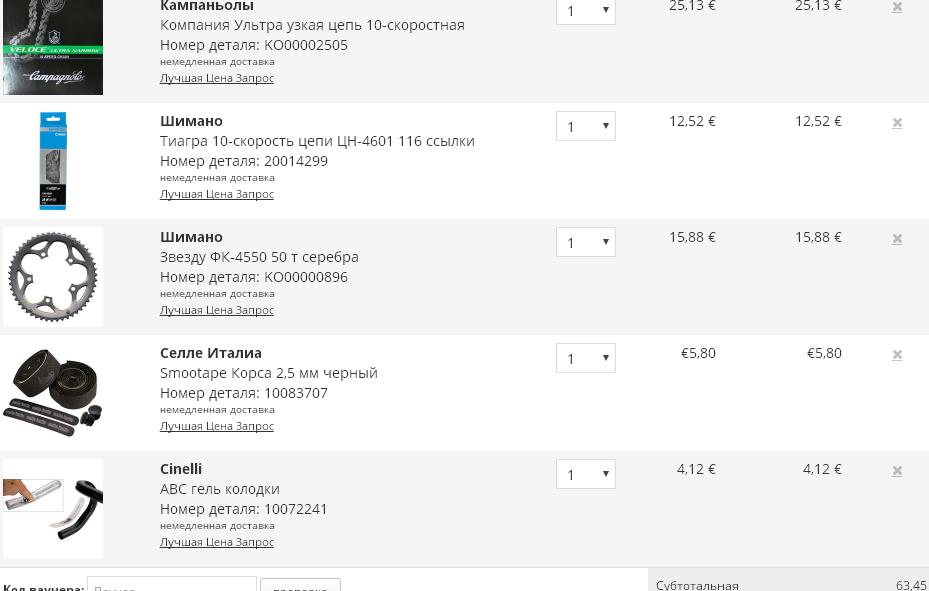Click best price request link for Тиагра chain
Screen dimensions: 929x591
click(217, 194)
